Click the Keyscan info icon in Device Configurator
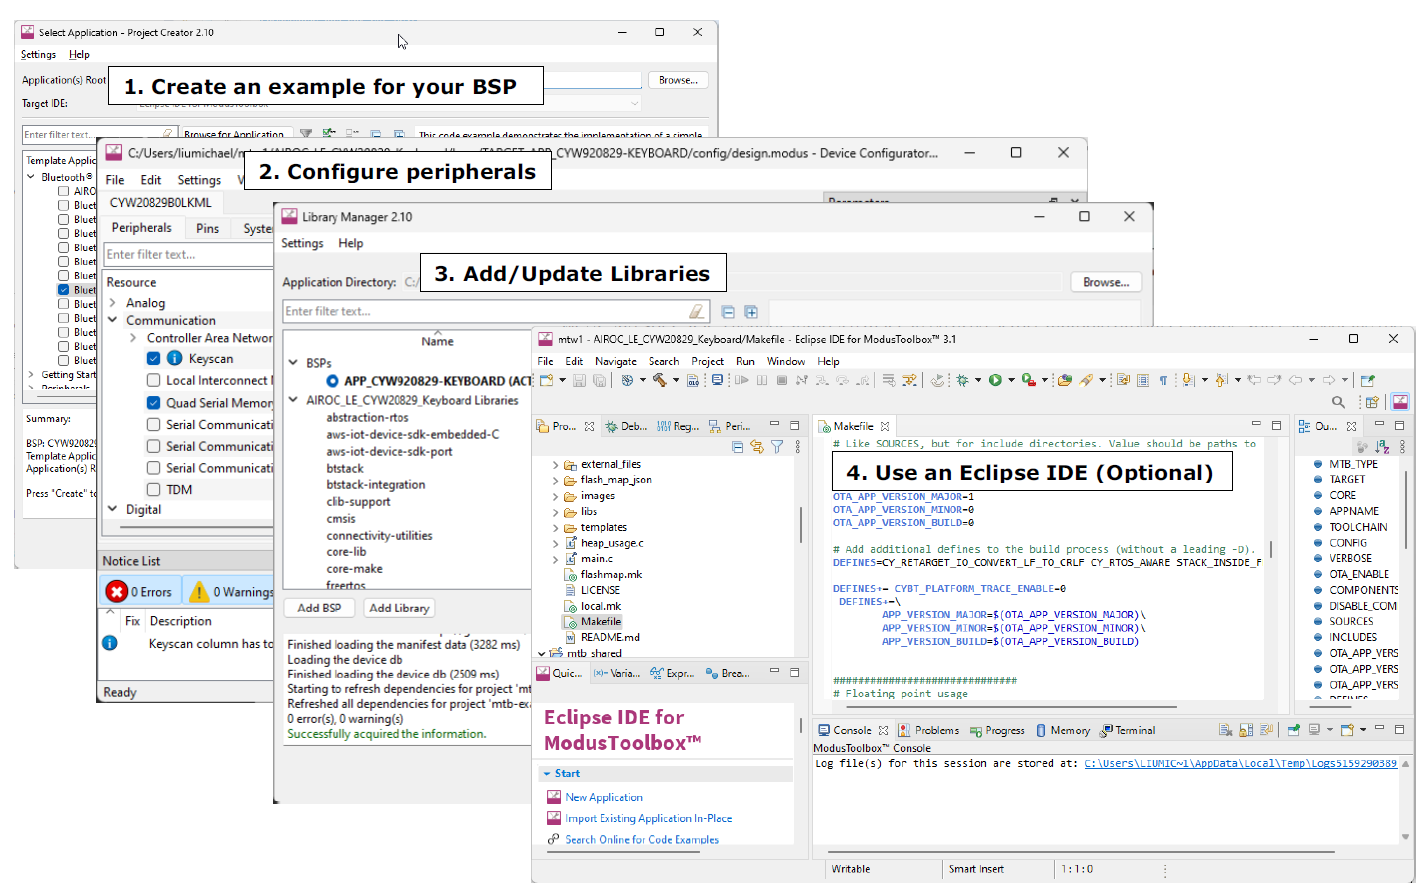Viewport: 1426px width, 895px height. click(174, 358)
